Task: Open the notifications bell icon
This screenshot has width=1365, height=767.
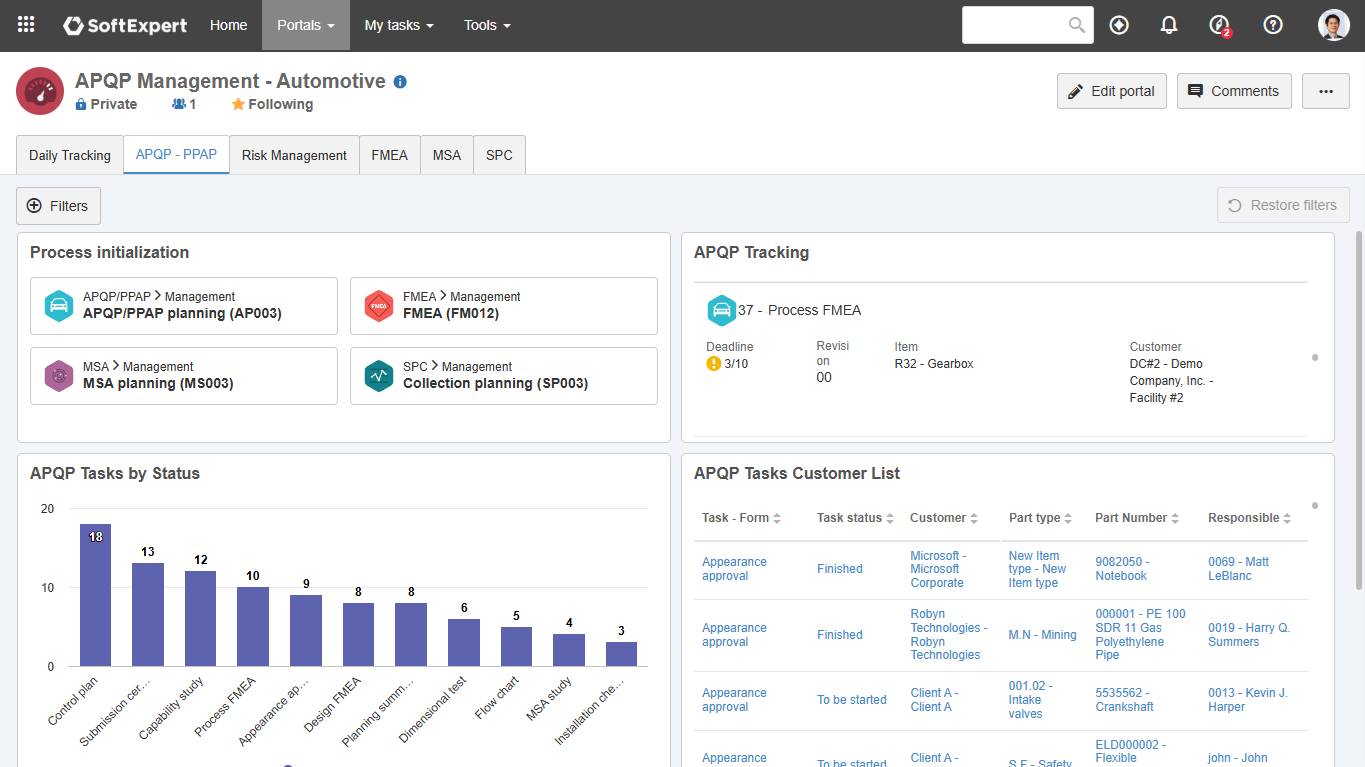Action: tap(1169, 25)
